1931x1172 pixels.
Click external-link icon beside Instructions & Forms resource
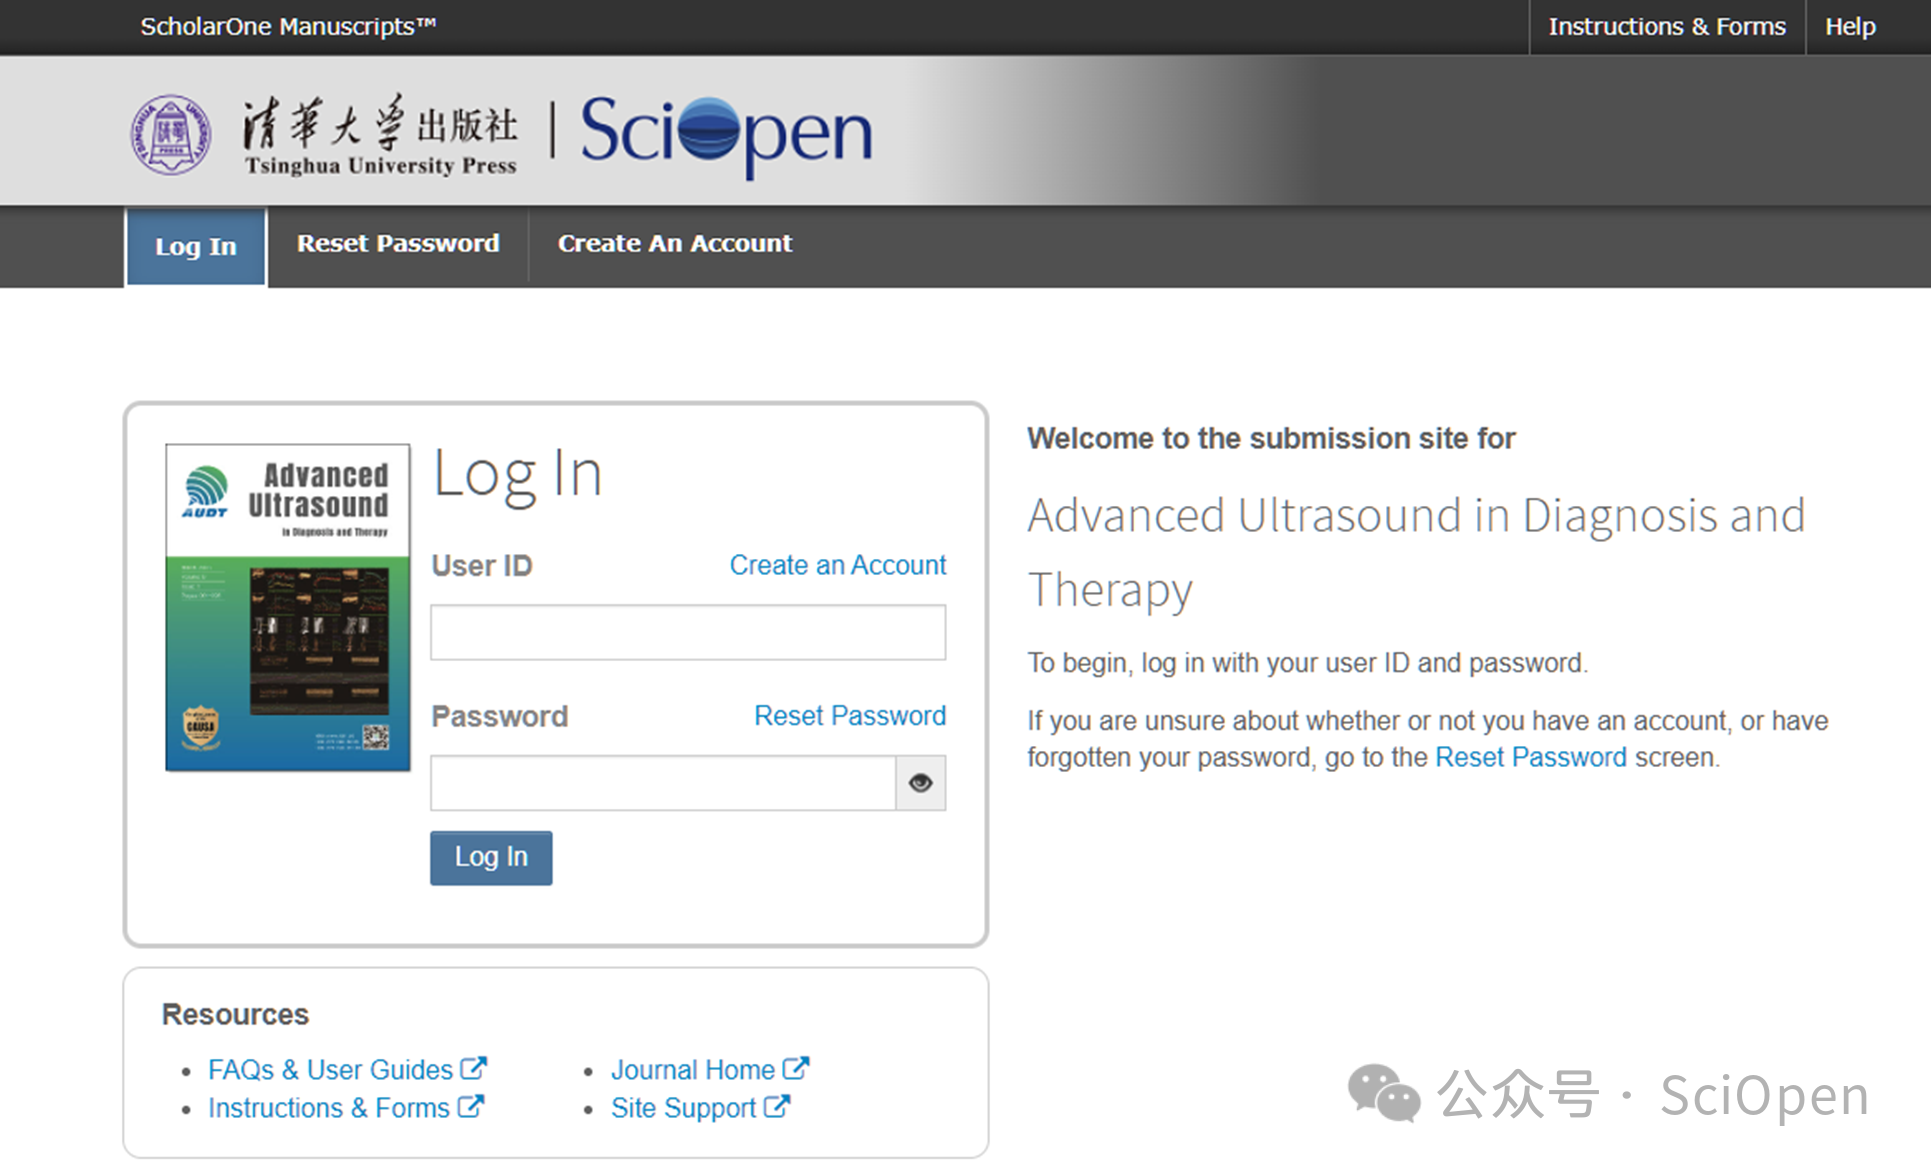(470, 1106)
